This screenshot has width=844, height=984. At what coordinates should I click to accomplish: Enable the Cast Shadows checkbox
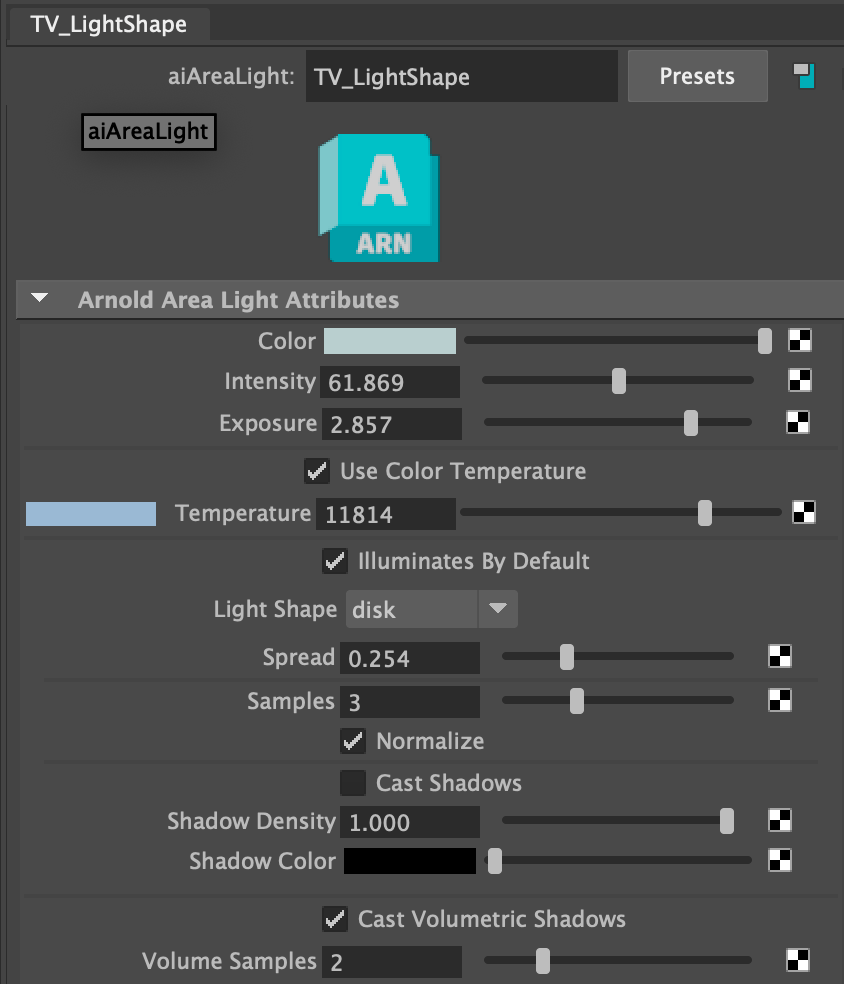[x=353, y=782]
